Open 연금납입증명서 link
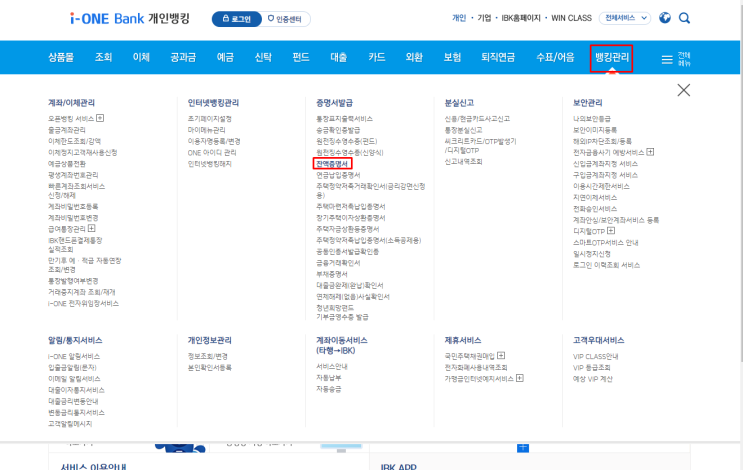 (338, 175)
